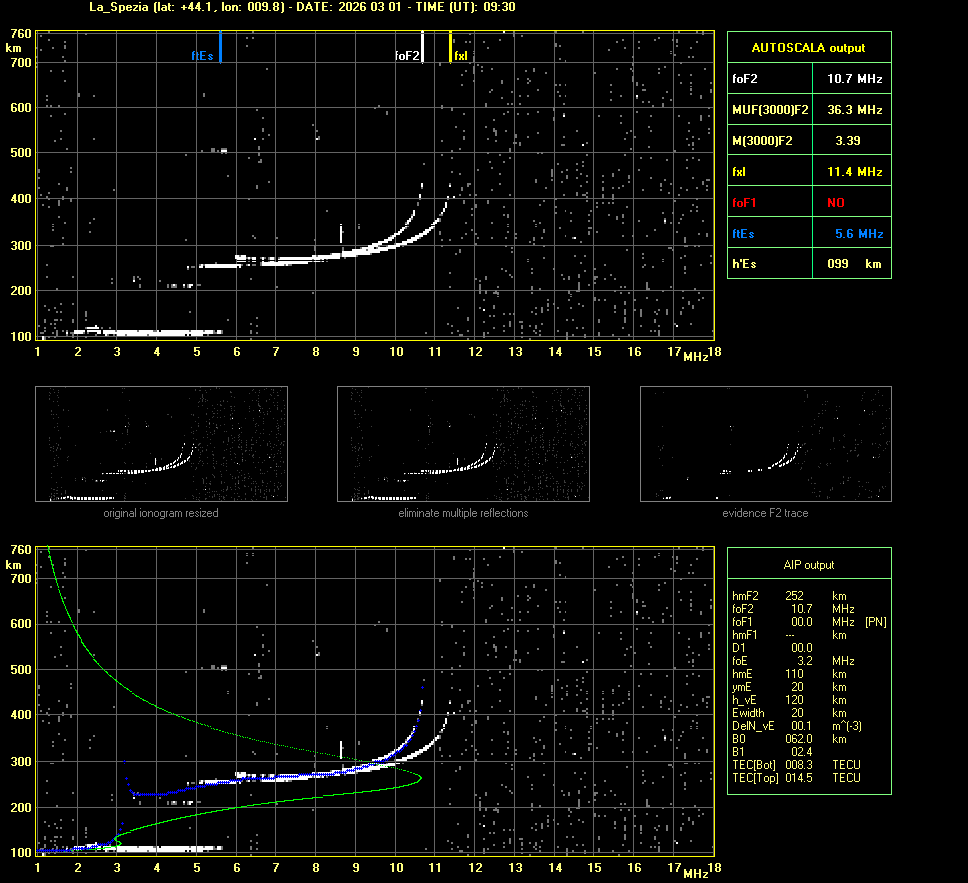Select the M(3000)F2 value 3.39
Image resolution: width=968 pixels, height=883 pixels.
(x=848, y=141)
